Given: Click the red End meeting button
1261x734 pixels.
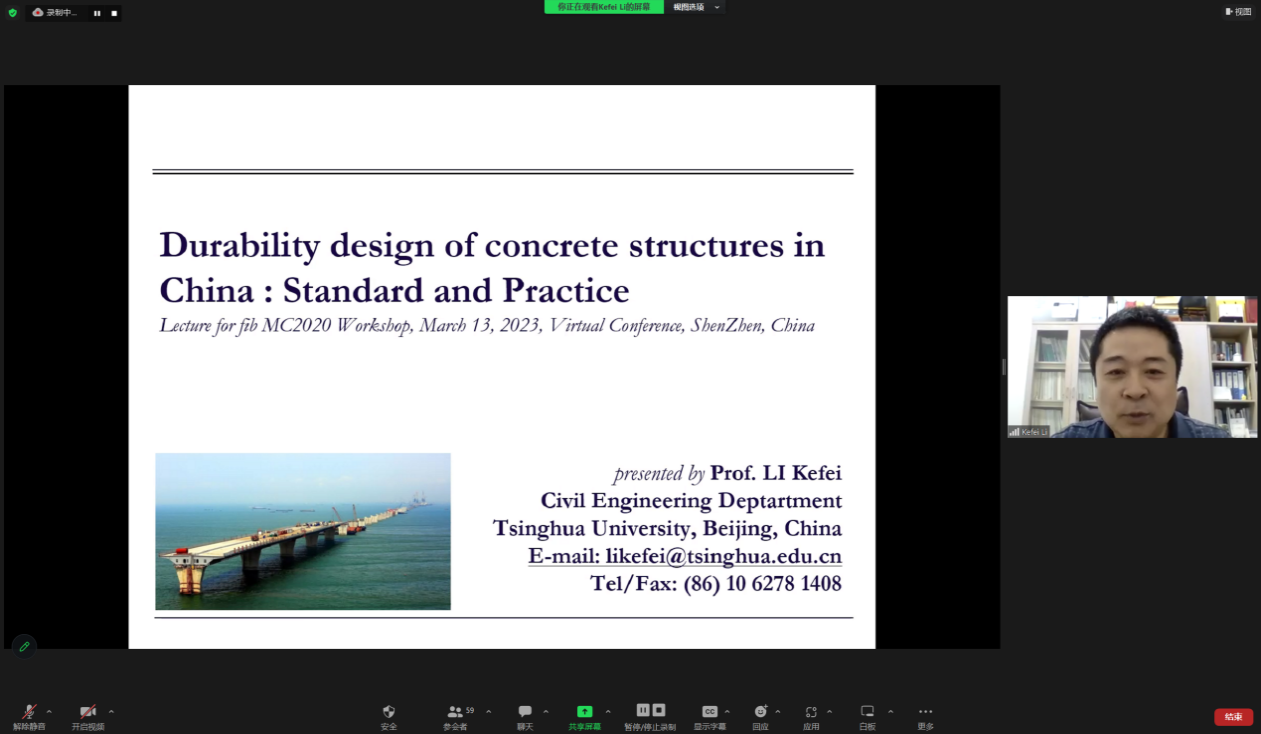Looking at the screenshot, I should click(1233, 717).
